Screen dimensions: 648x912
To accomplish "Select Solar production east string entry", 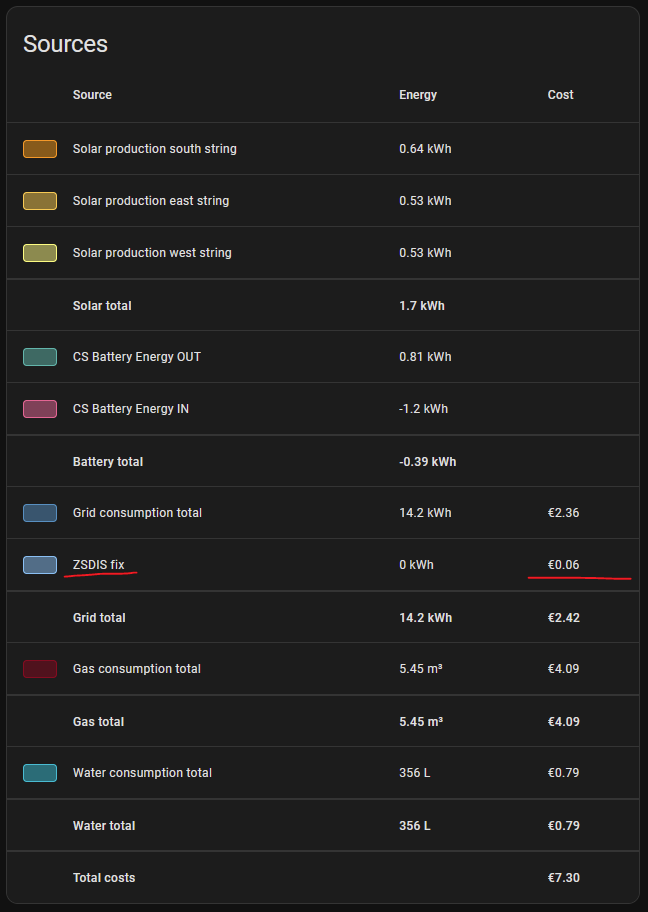I will pyautogui.click(x=151, y=201).
